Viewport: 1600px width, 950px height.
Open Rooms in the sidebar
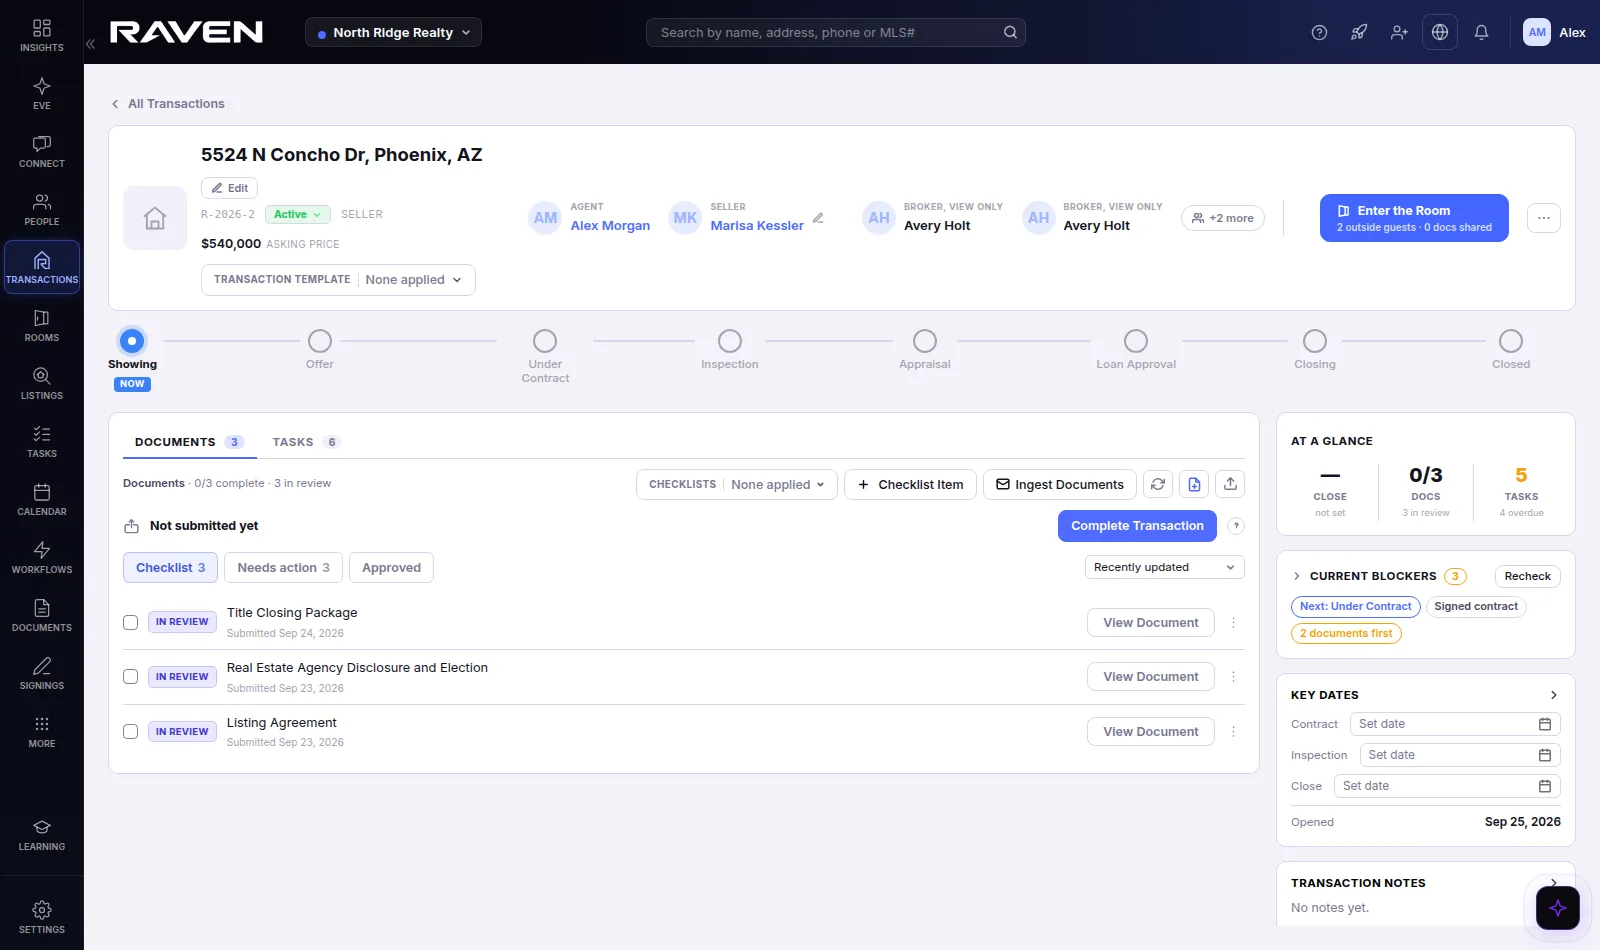pos(41,325)
